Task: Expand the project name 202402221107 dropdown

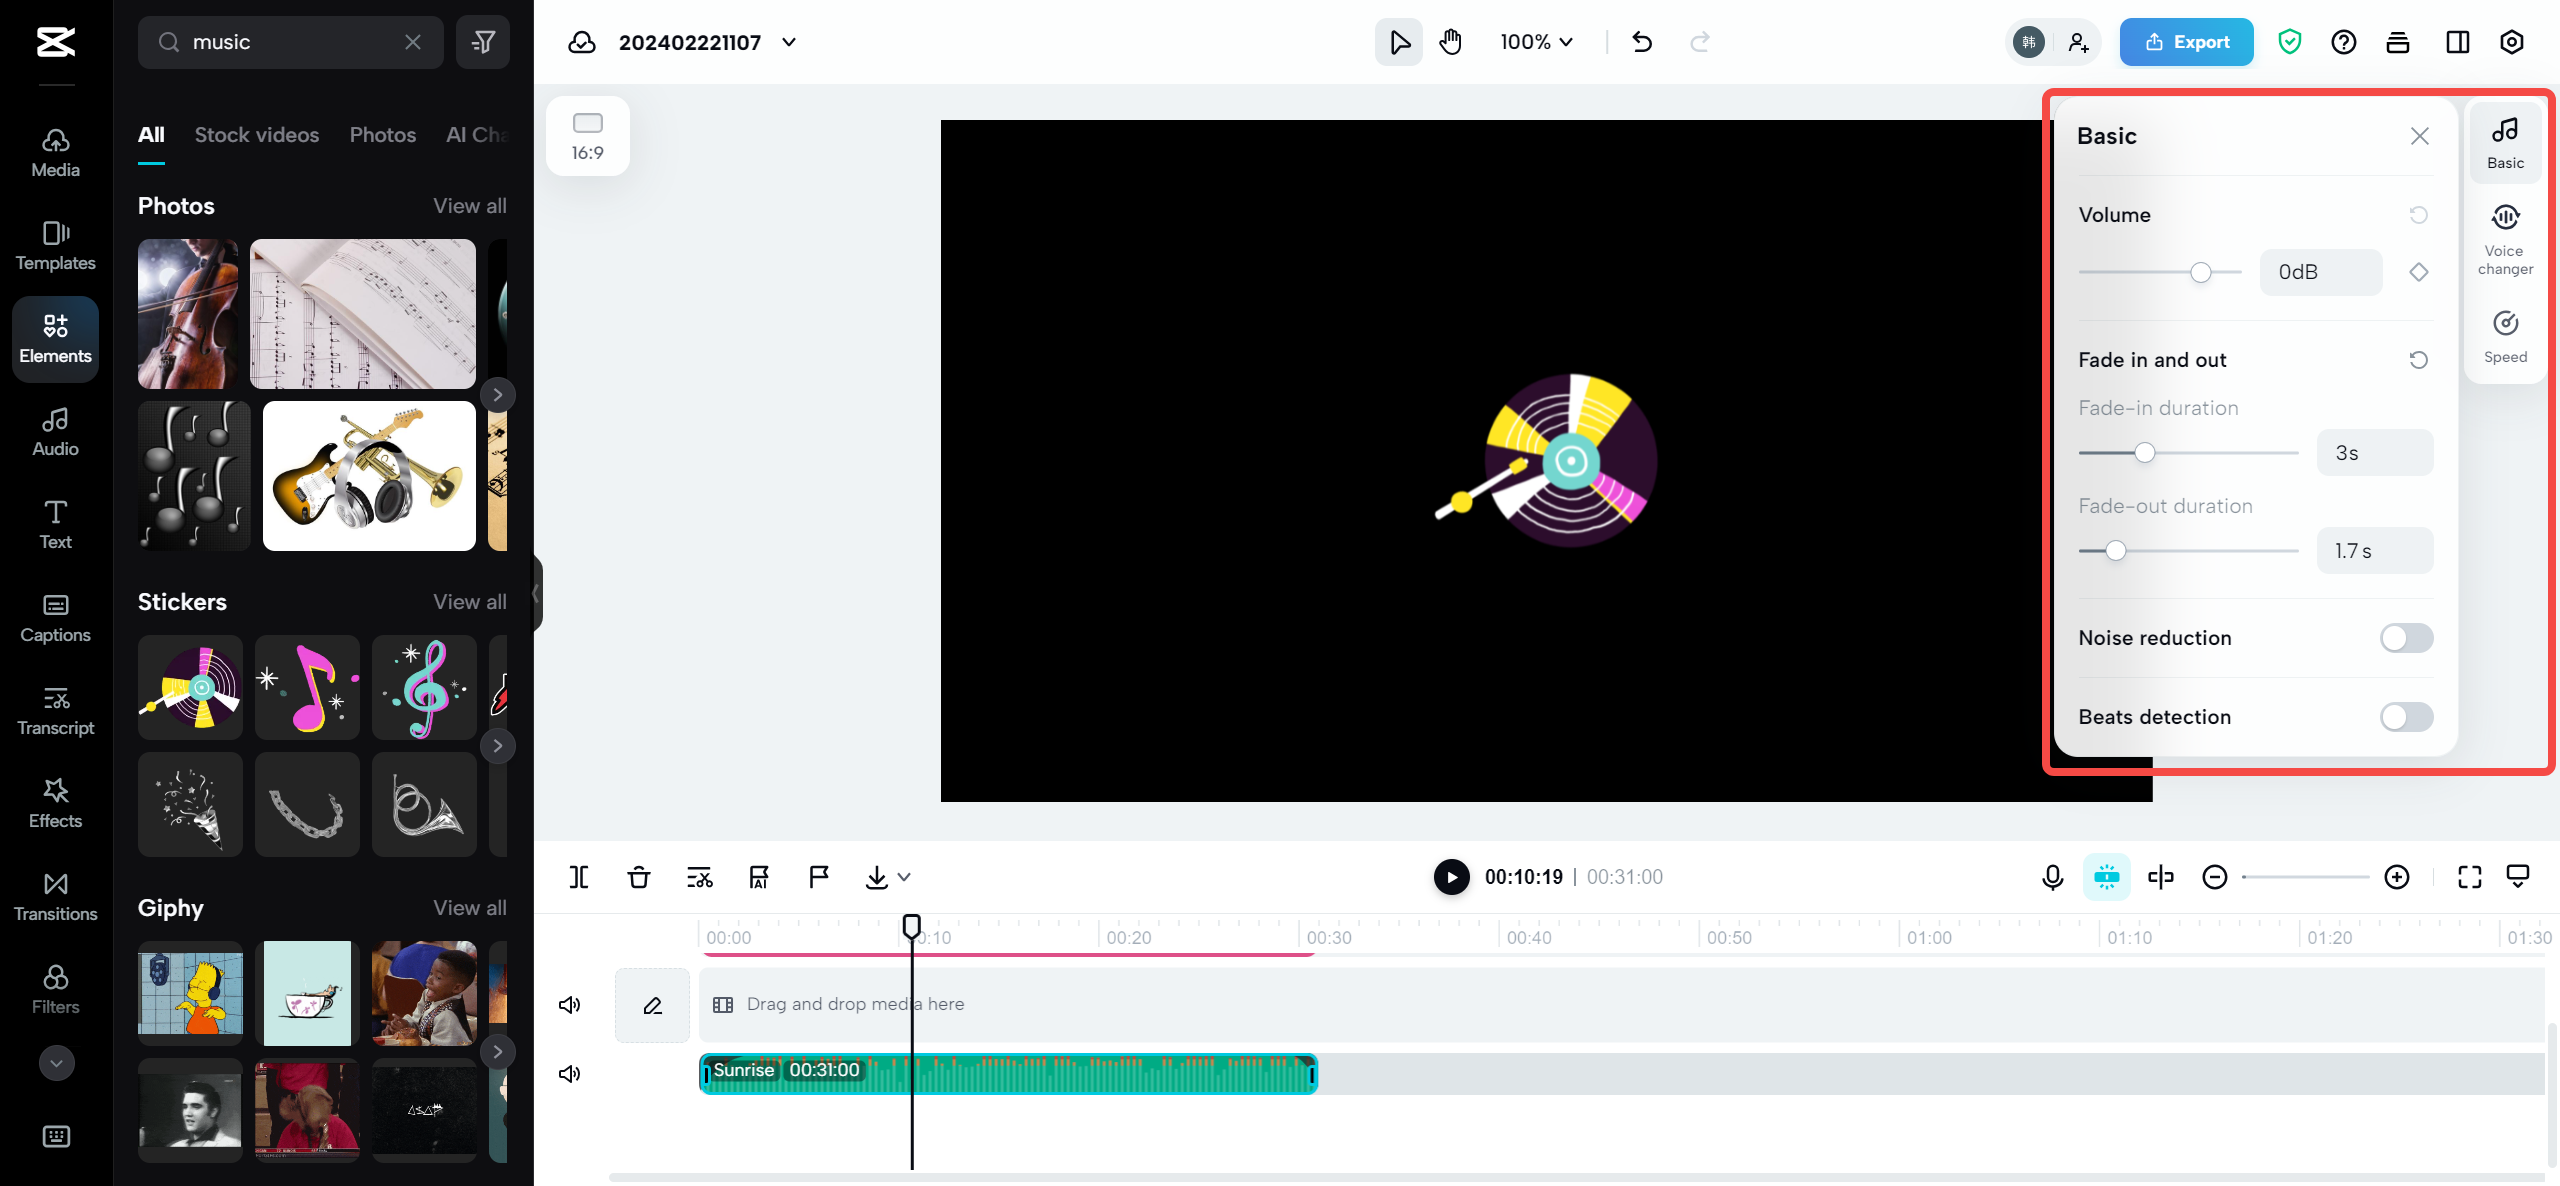Action: point(789,42)
